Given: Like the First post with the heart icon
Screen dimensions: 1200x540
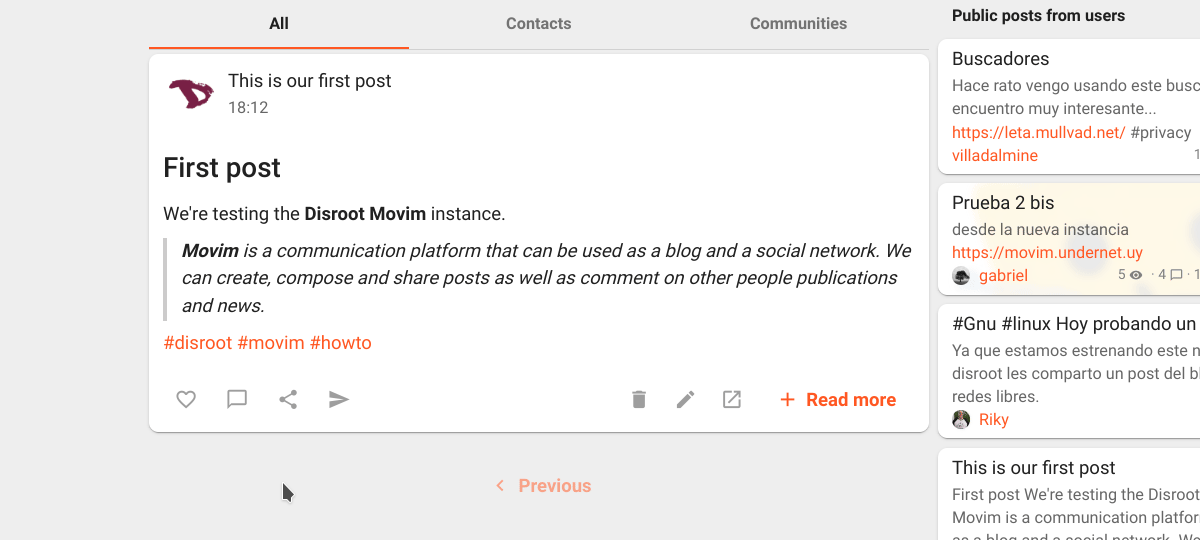Looking at the screenshot, I should point(186,400).
